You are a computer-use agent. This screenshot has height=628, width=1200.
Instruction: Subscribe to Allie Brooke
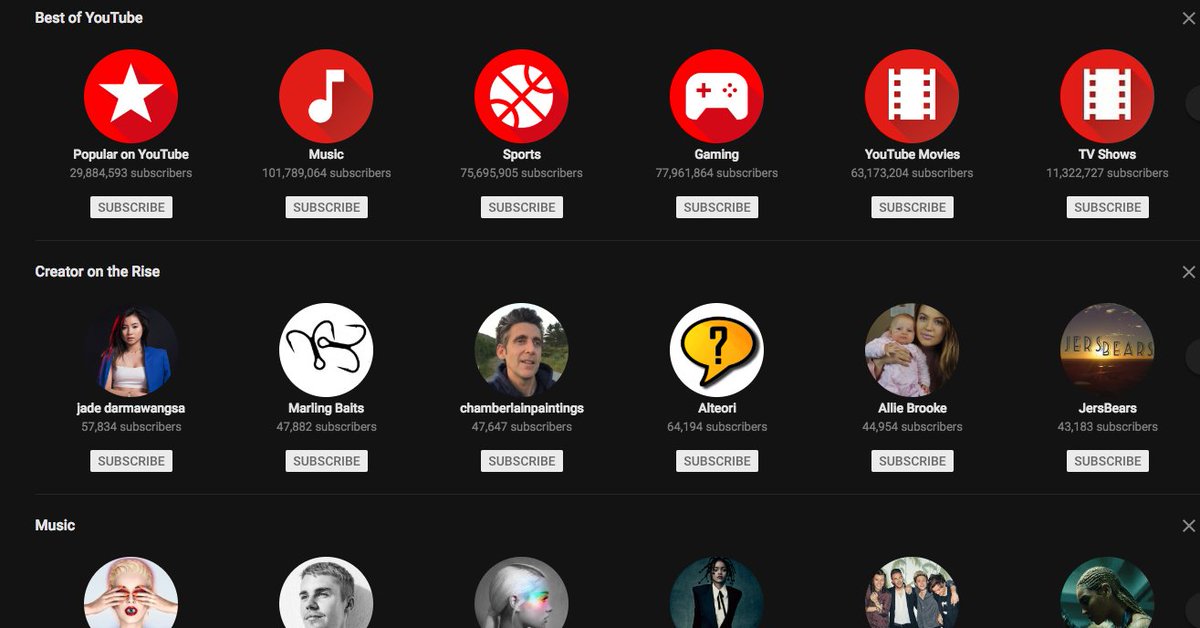point(912,461)
